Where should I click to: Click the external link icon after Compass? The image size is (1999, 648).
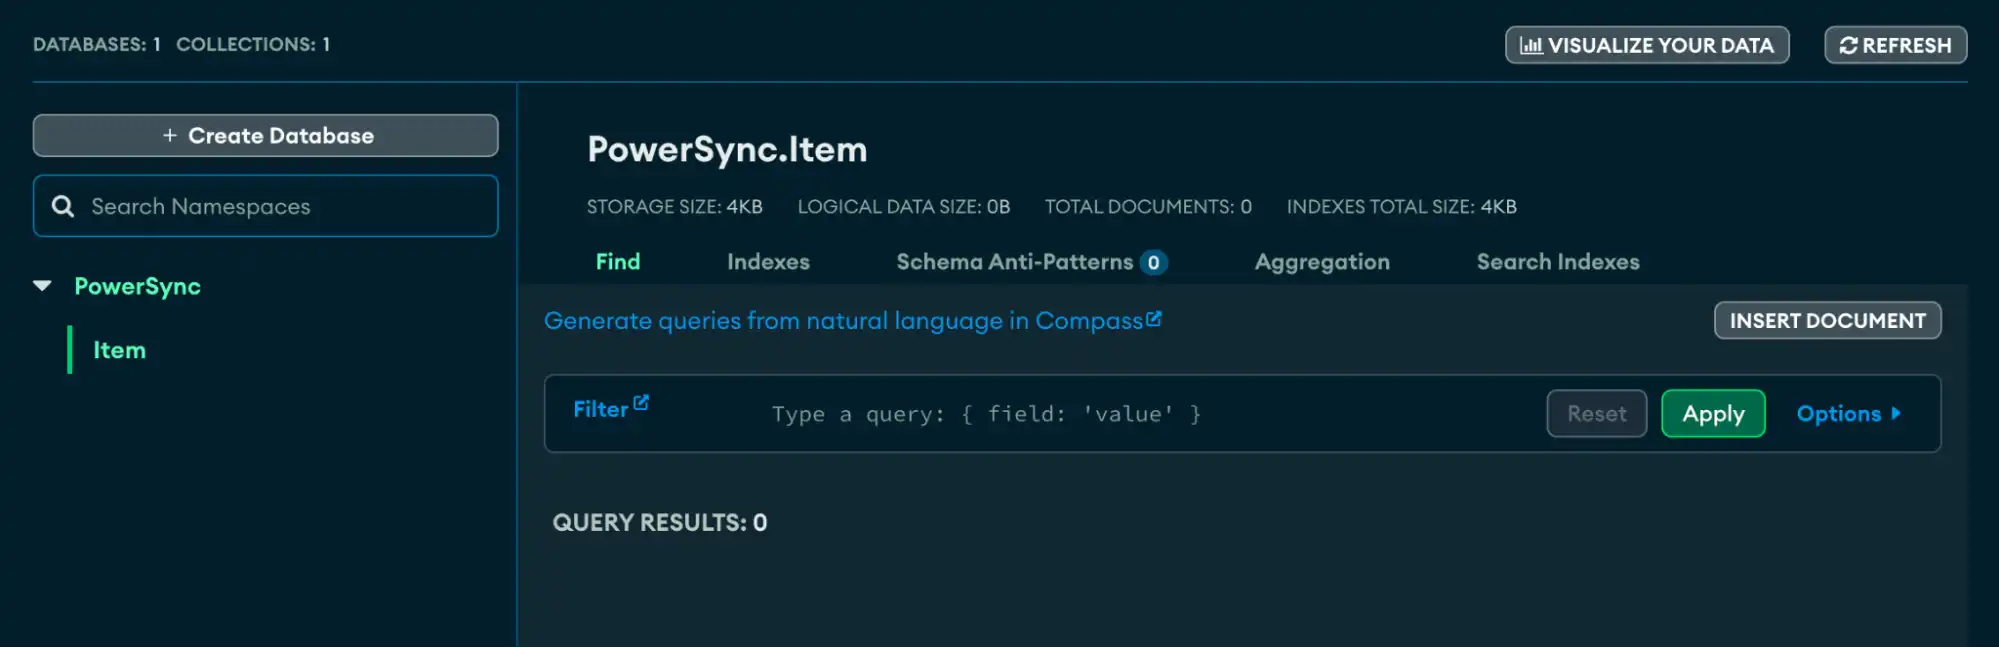[1154, 318]
